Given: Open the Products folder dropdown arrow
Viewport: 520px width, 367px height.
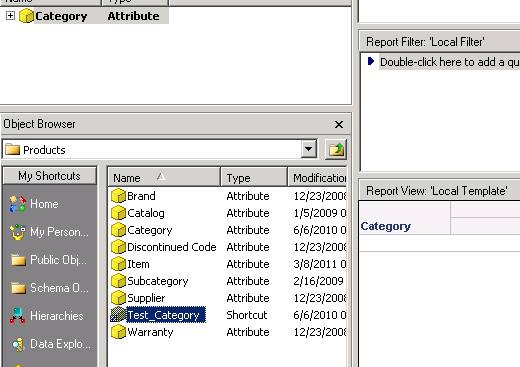Looking at the screenshot, I should (x=309, y=149).
